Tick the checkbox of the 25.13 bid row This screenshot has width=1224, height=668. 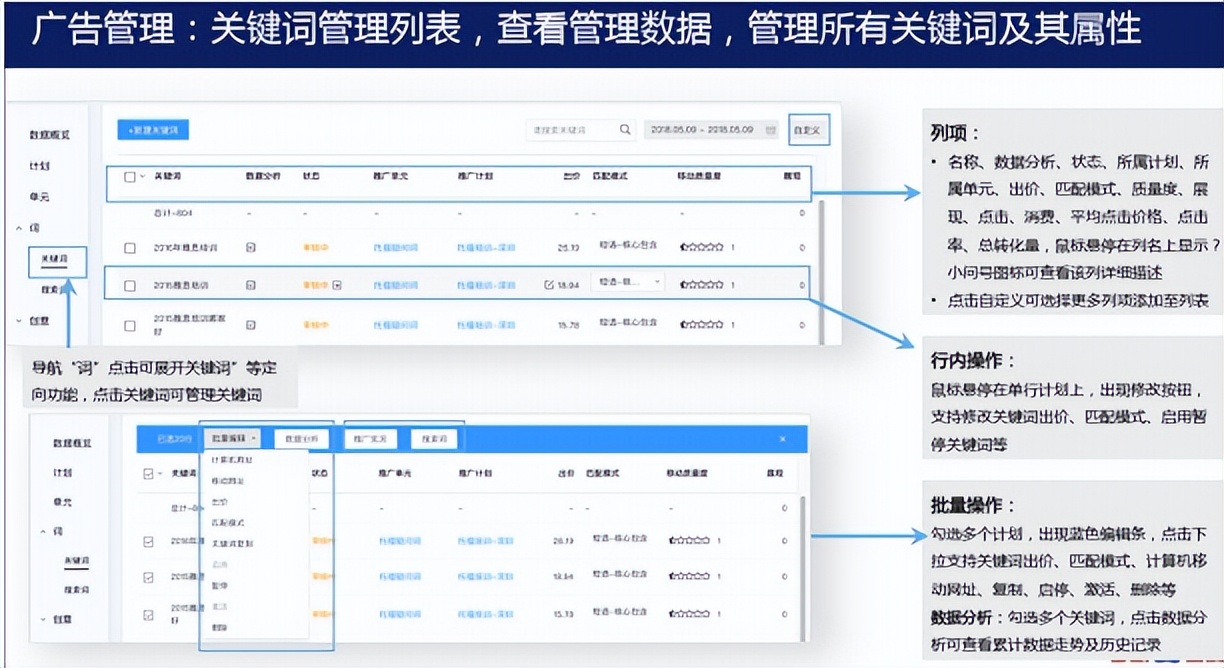click(130, 247)
